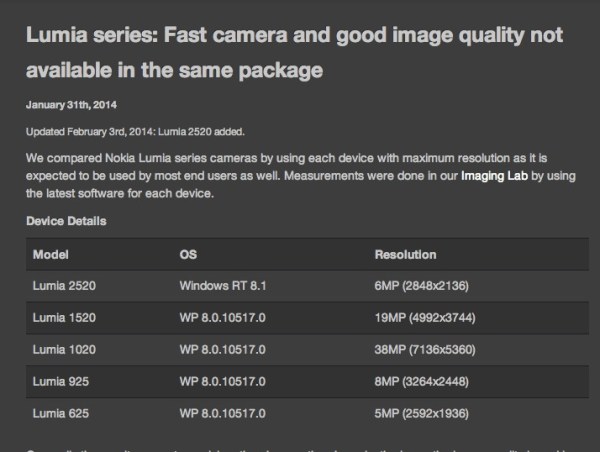The width and height of the screenshot is (600, 452).
Task: Select the Lumia 925 model cell
Action: tap(62, 381)
